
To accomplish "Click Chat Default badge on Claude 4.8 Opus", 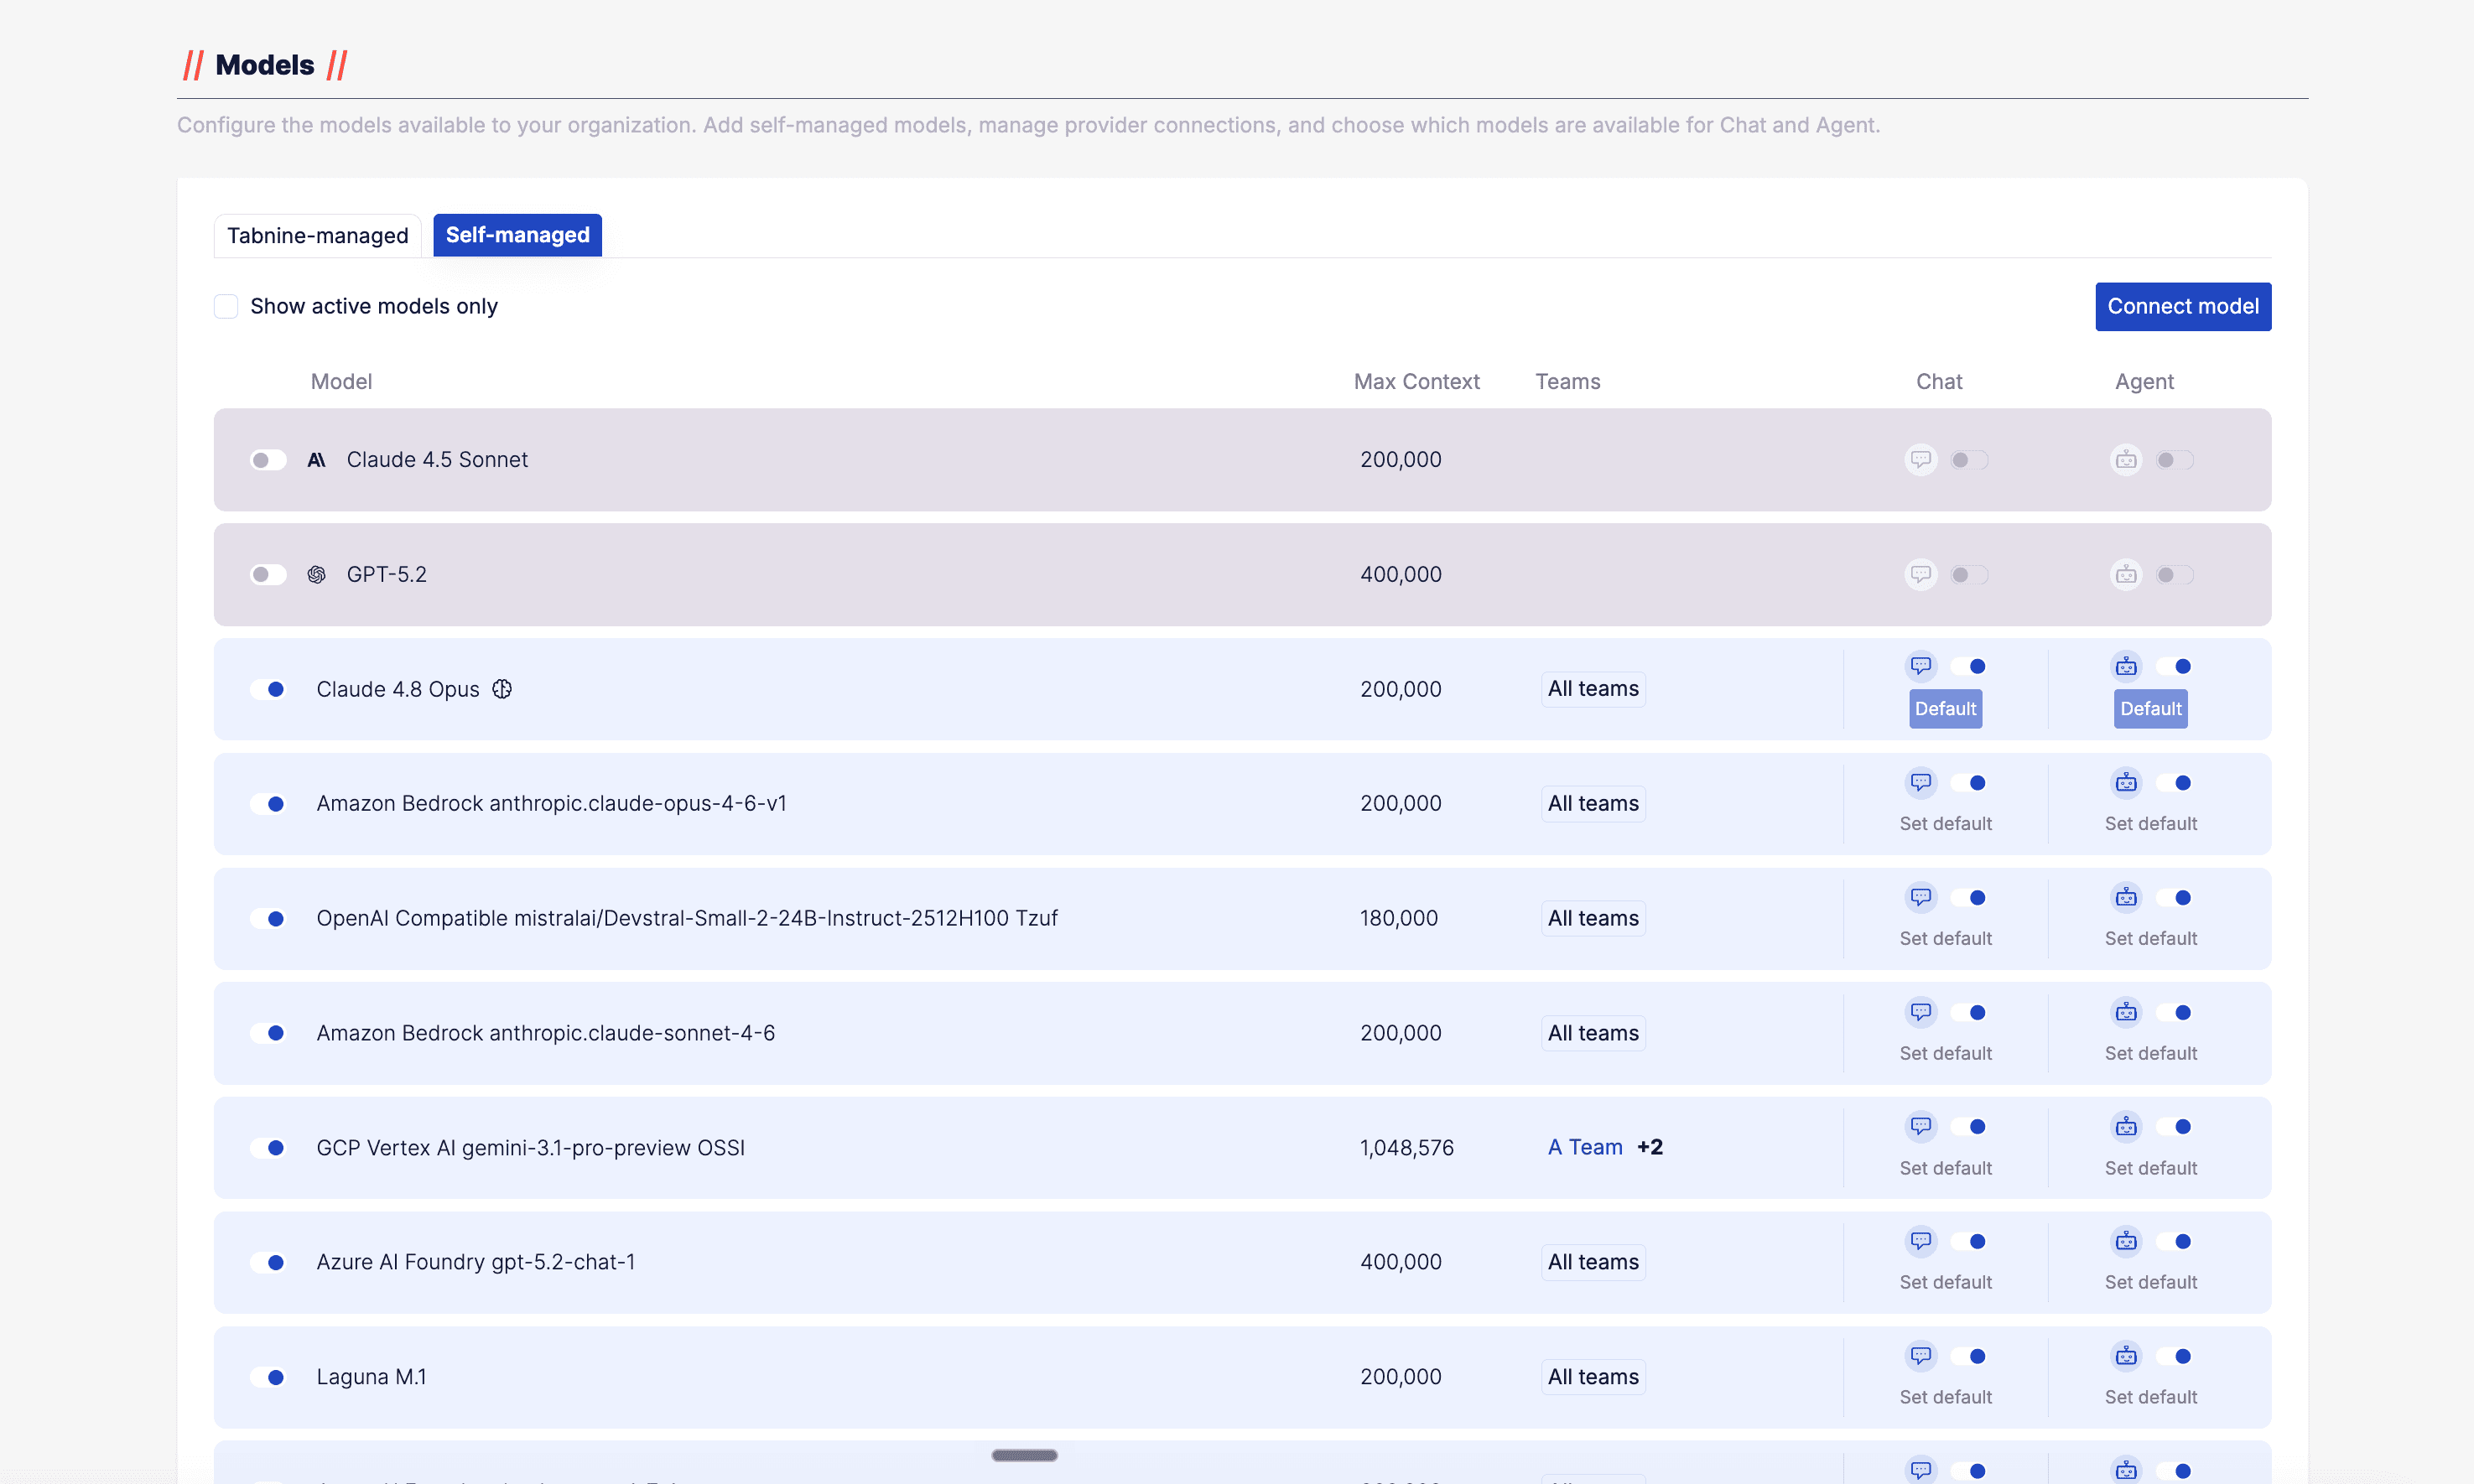I will (1945, 709).
